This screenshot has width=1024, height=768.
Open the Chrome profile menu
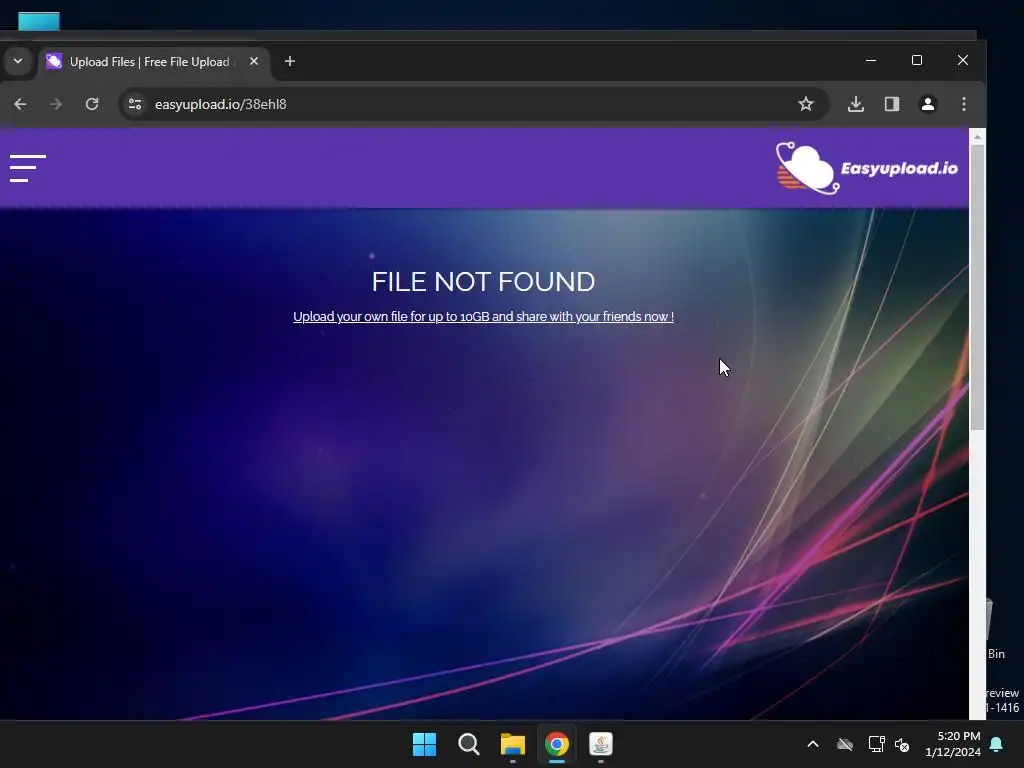(927, 104)
